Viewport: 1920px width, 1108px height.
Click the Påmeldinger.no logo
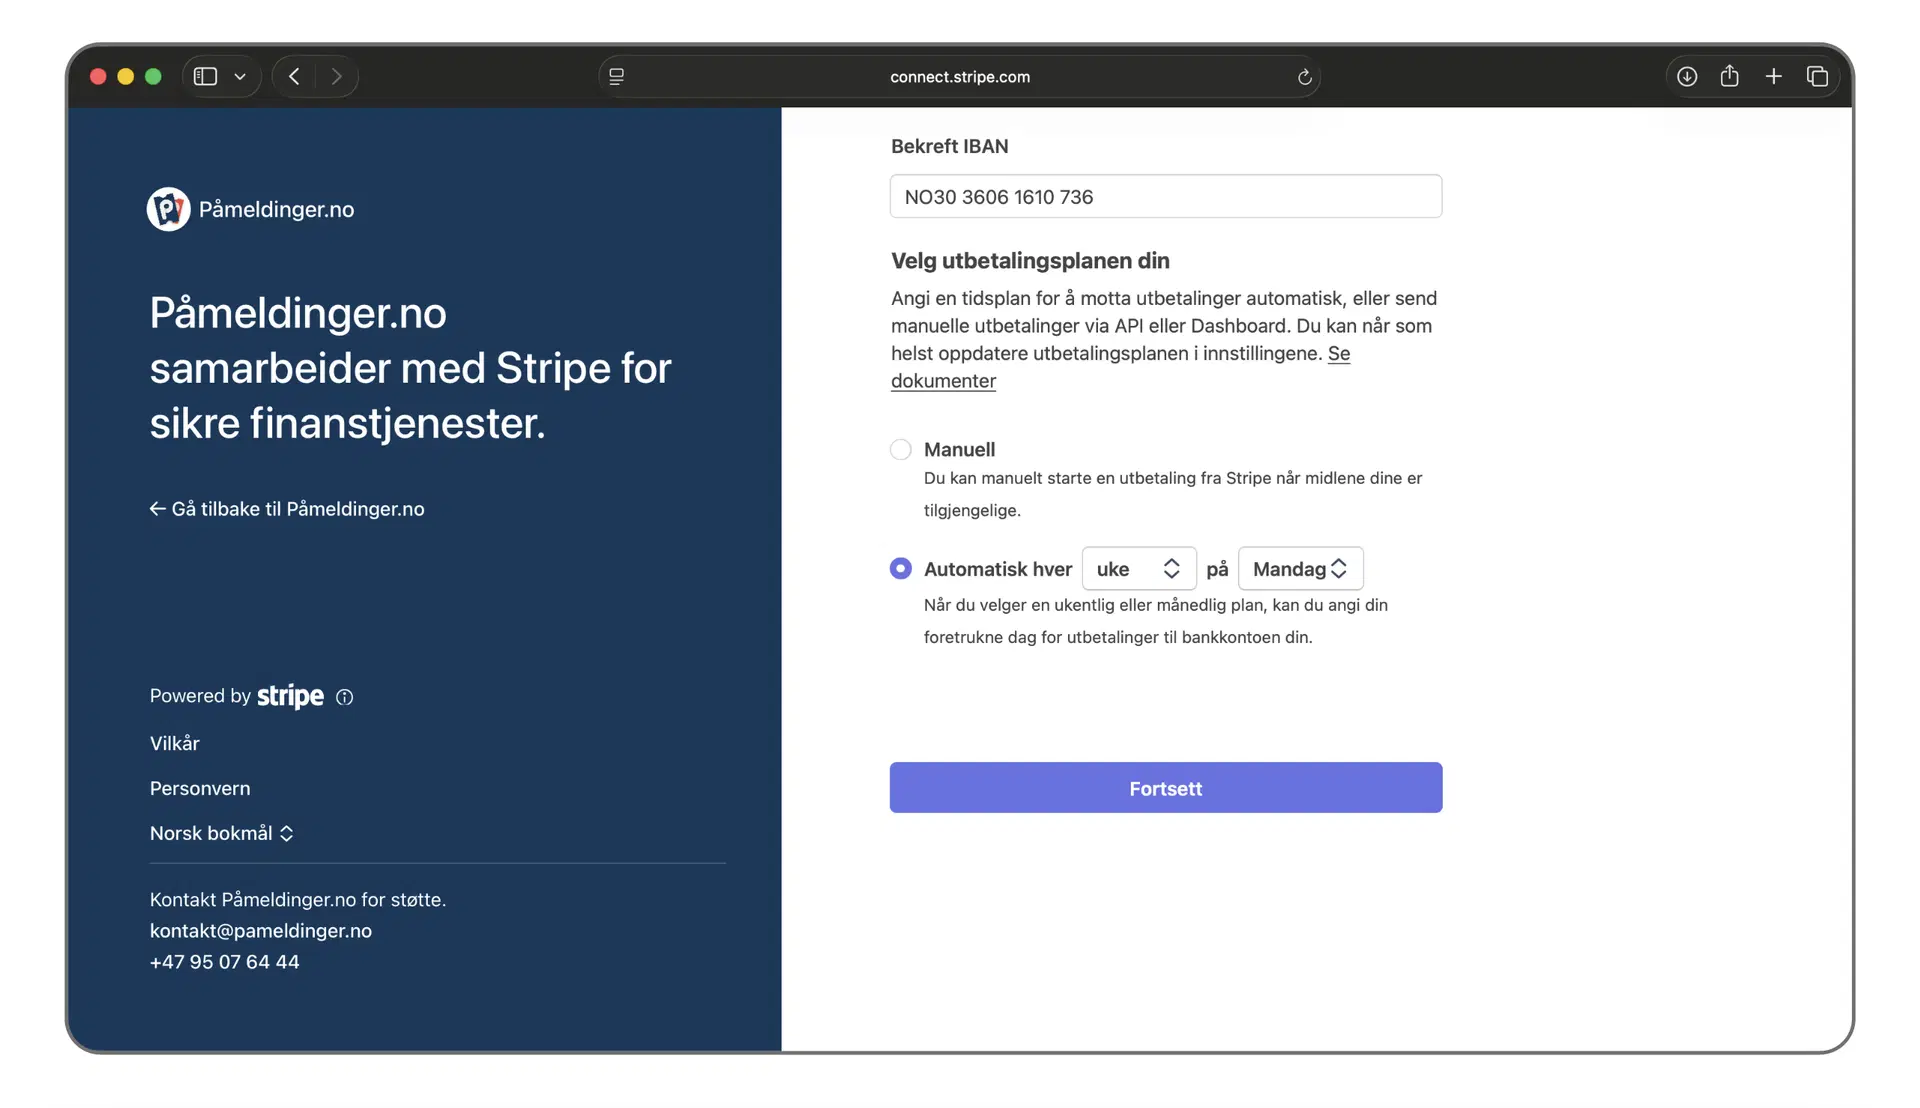pyautogui.click(x=168, y=209)
